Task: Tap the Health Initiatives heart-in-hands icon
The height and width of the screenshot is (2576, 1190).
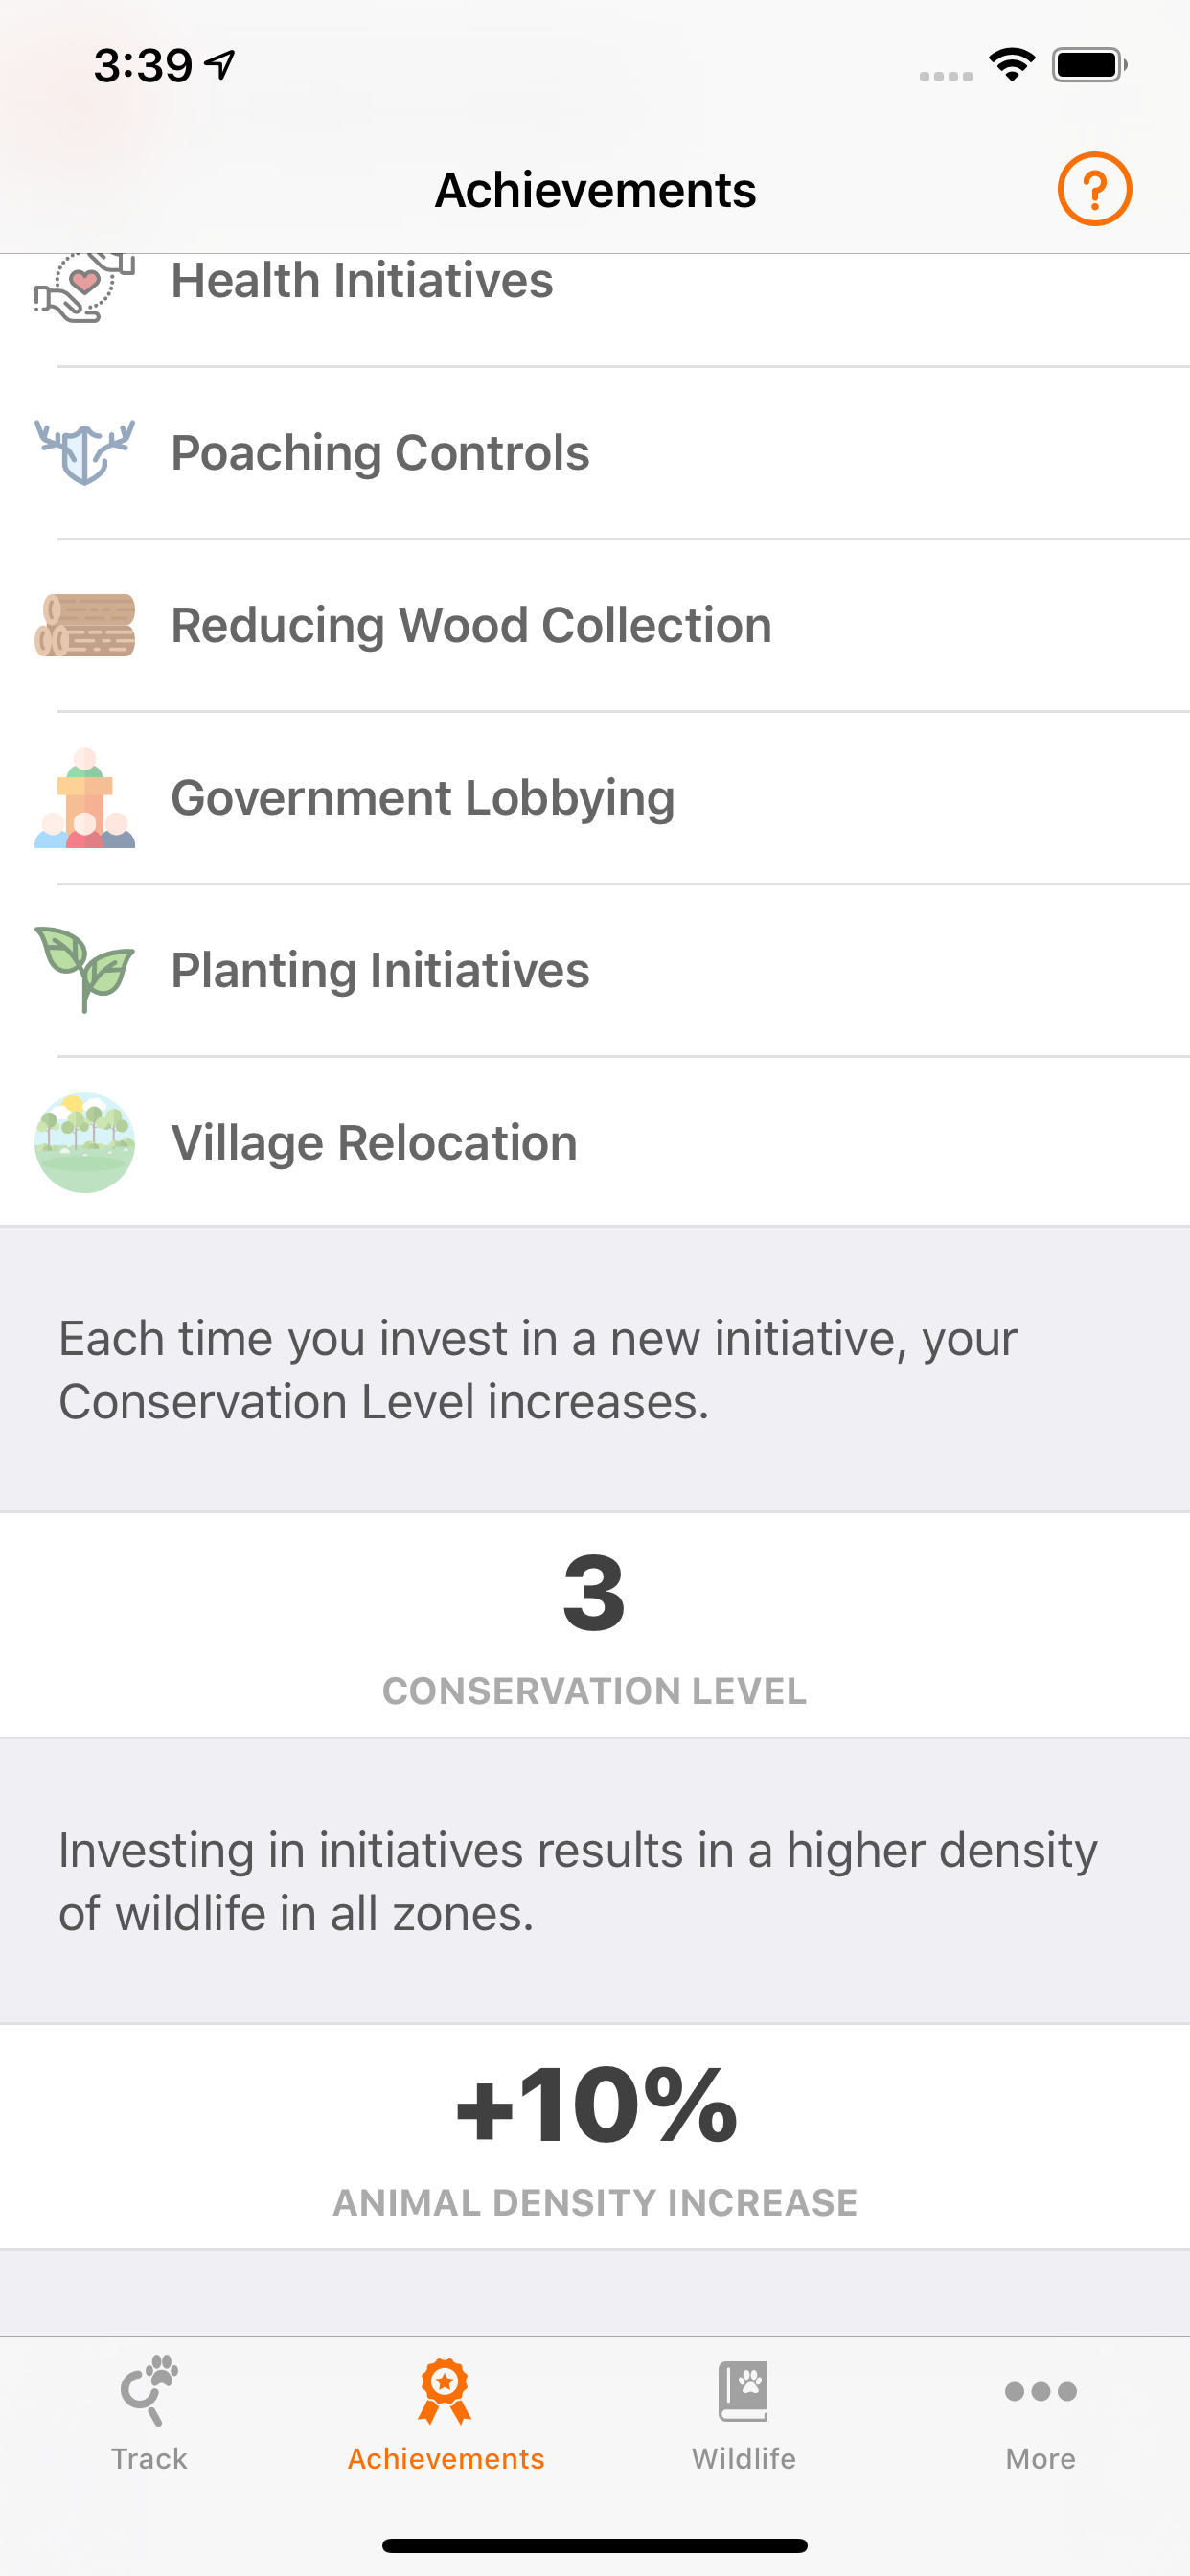Action: (x=85, y=288)
